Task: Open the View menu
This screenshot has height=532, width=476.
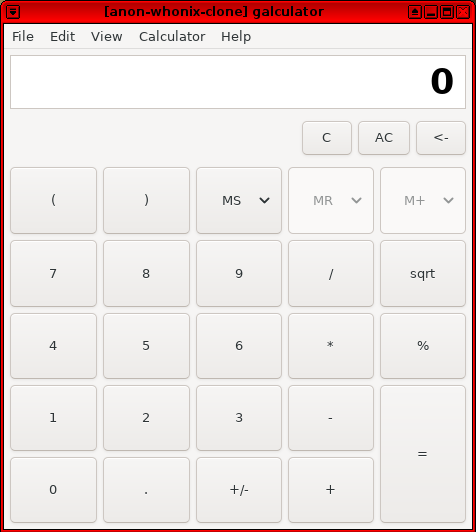Action: click(107, 36)
